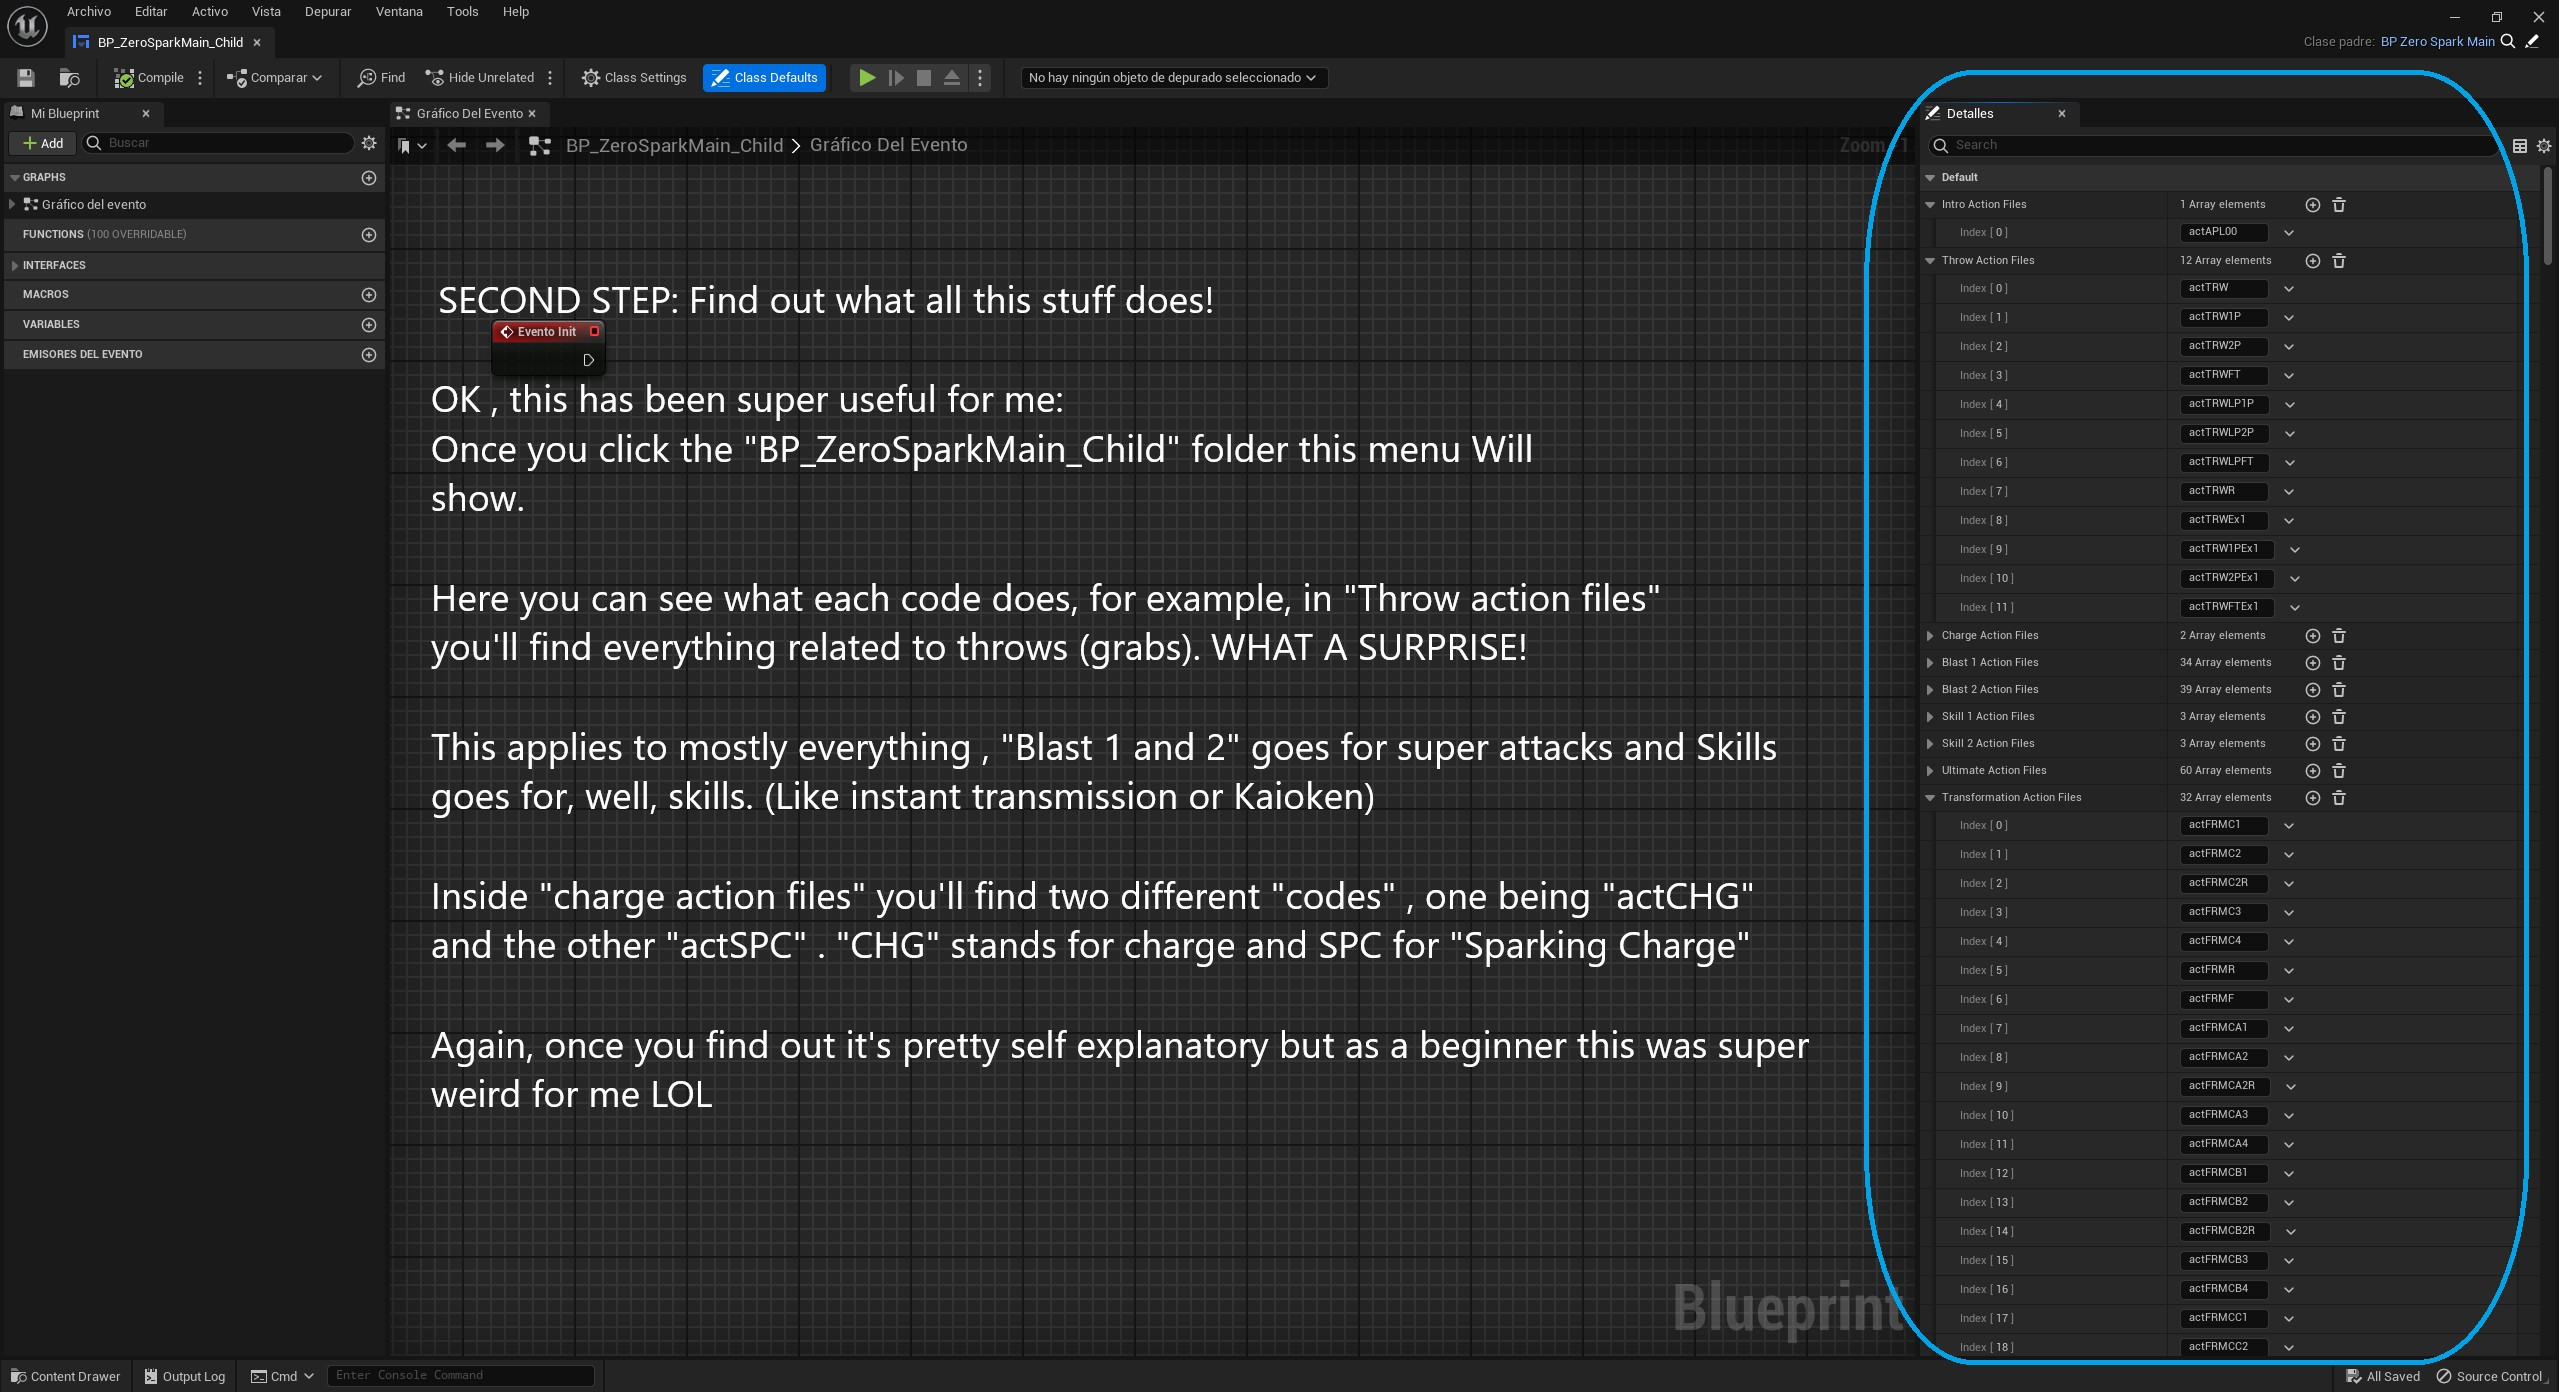
Task: Toggle Class Defaults view
Action: [x=764, y=77]
